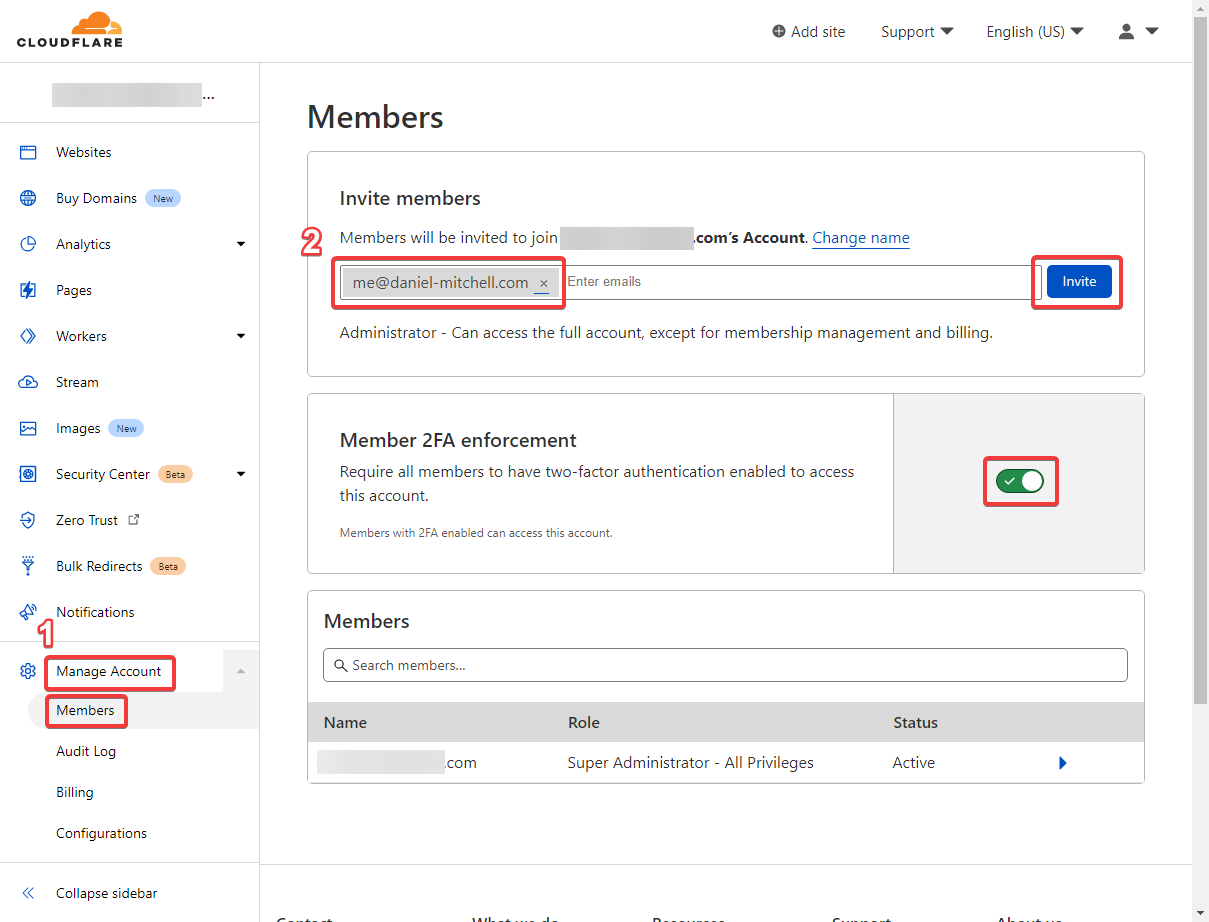Open Audit Log under Manage Account
The image size is (1209, 922).
[86, 751]
